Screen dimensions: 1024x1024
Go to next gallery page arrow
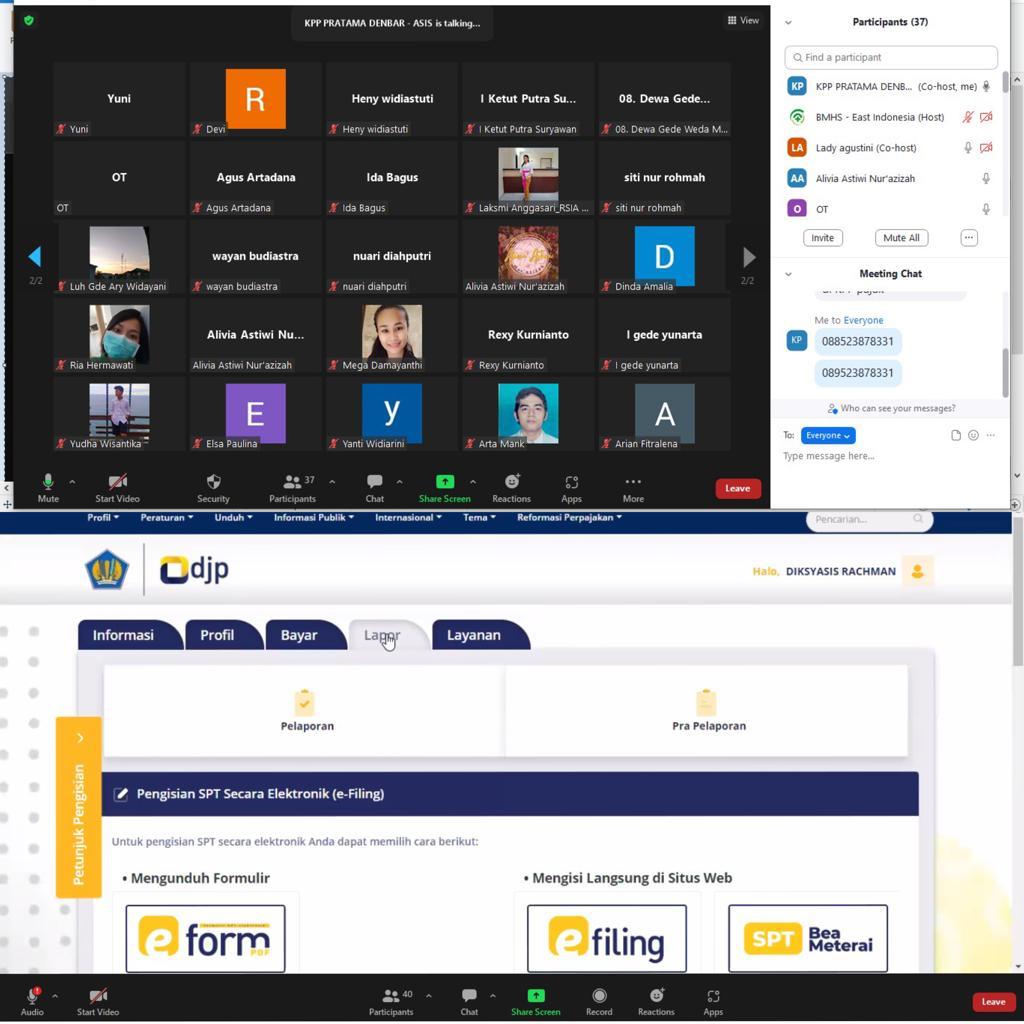click(748, 257)
